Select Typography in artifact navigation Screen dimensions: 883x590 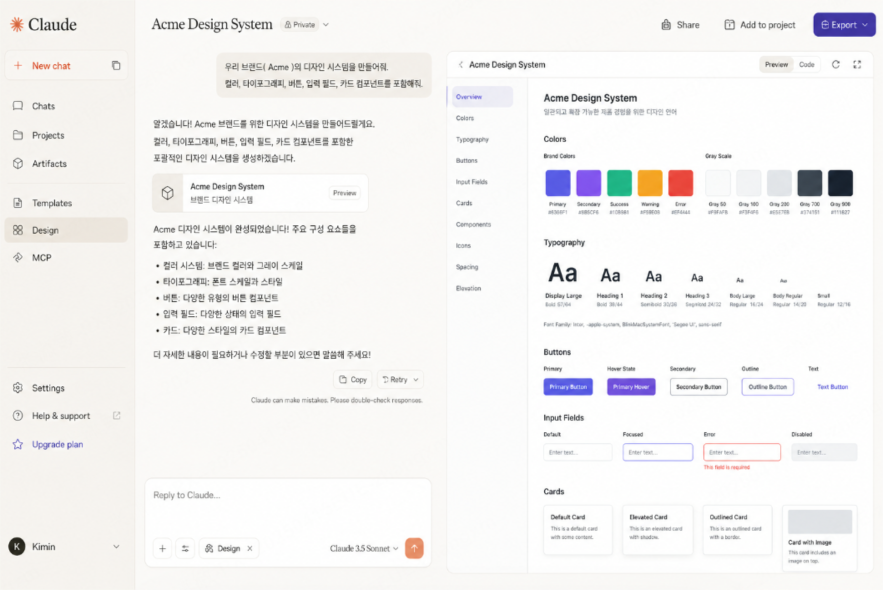472,140
